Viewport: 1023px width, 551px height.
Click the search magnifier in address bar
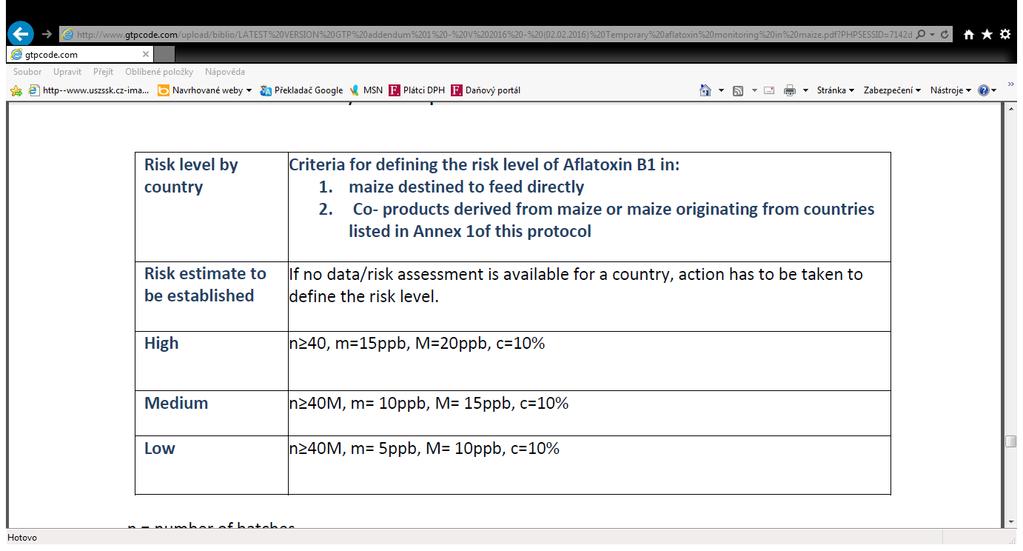click(921, 34)
